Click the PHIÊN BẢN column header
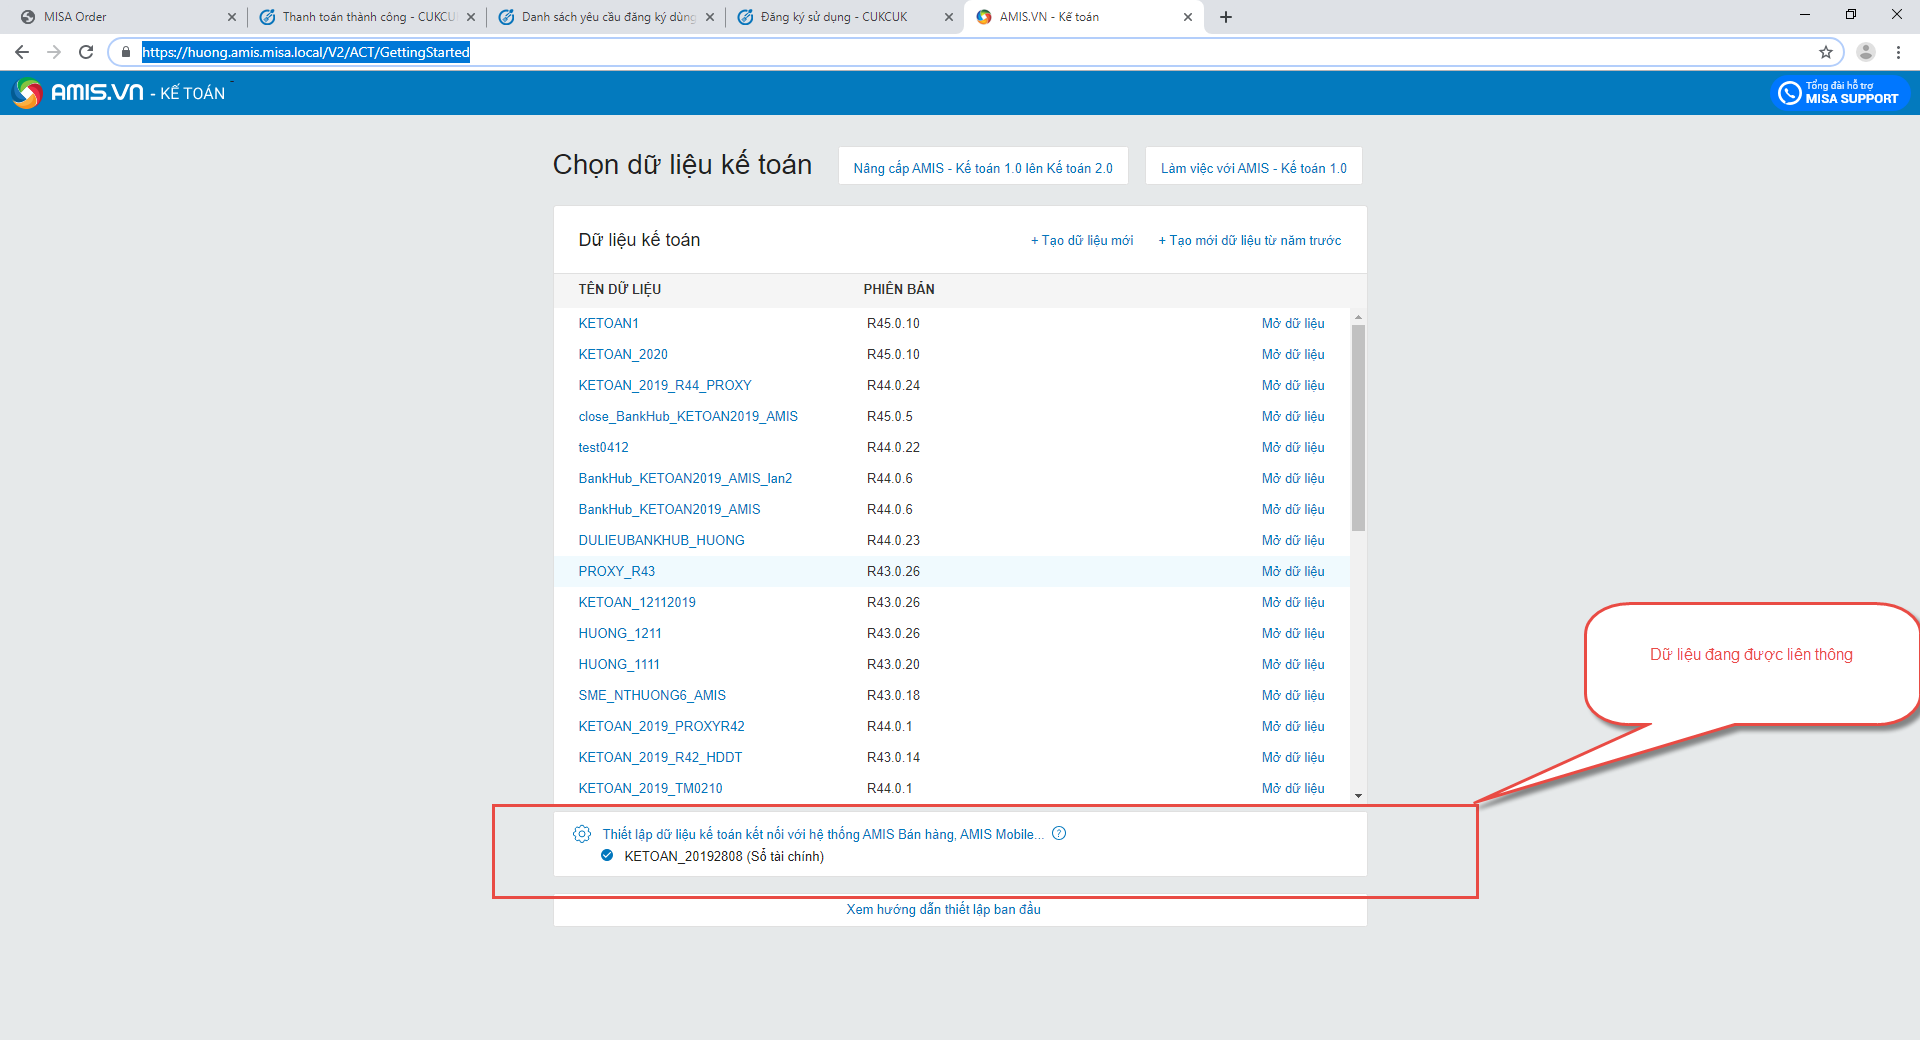 [x=899, y=290]
